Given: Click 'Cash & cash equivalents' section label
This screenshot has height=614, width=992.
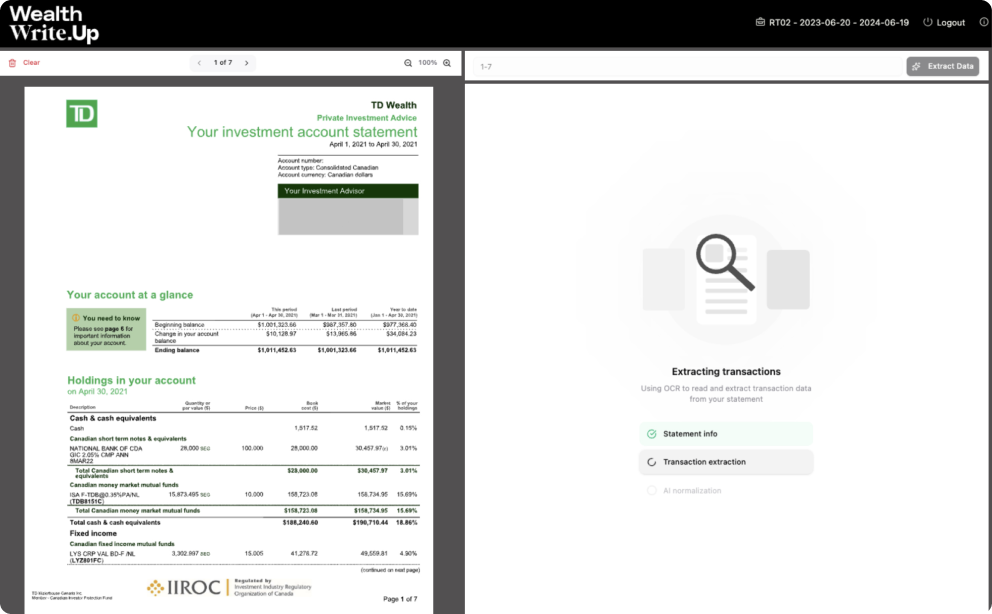Looking at the screenshot, I should tap(113, 418).
